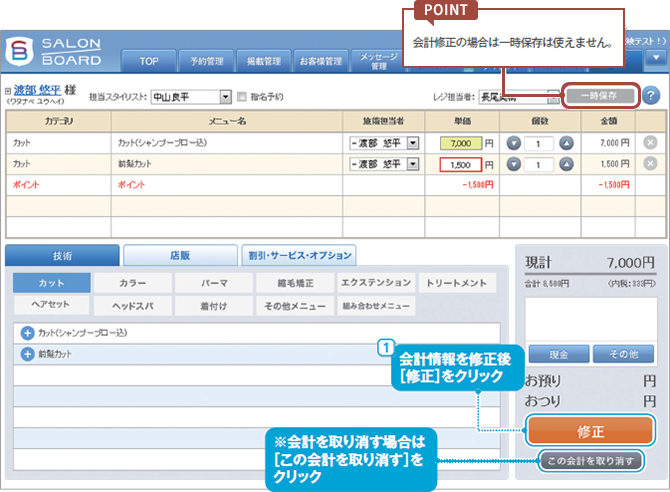Open the 施術担当者 dropdown in the first row

tap(413, 142)
